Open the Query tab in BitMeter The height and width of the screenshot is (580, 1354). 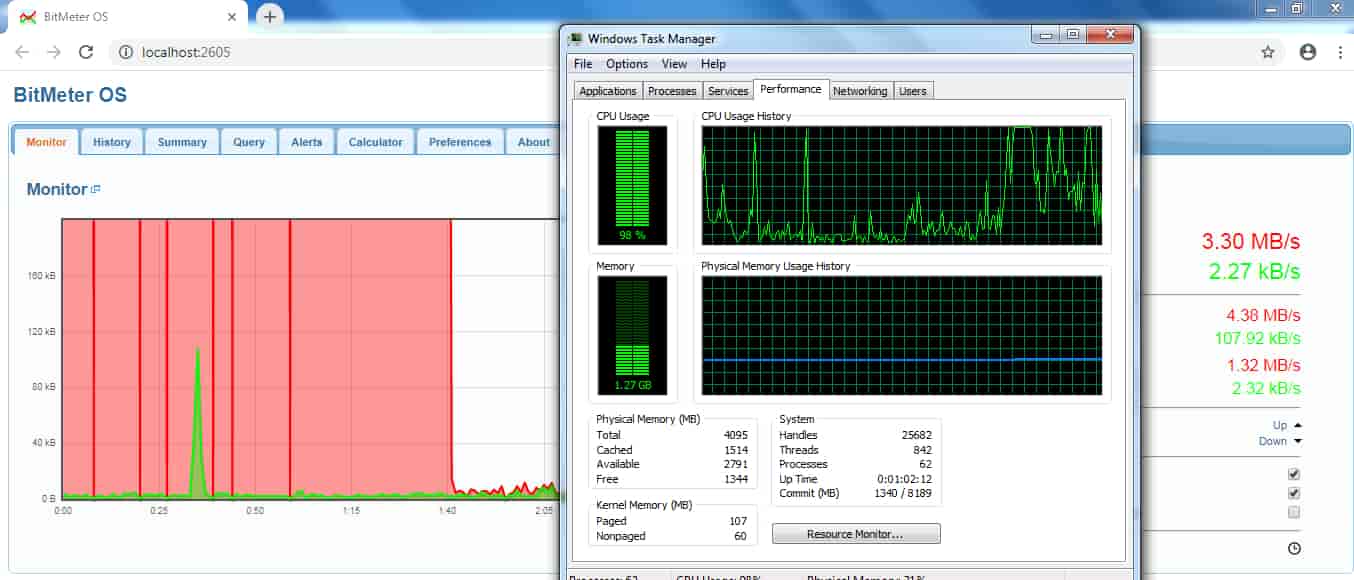tap(249, 142)
